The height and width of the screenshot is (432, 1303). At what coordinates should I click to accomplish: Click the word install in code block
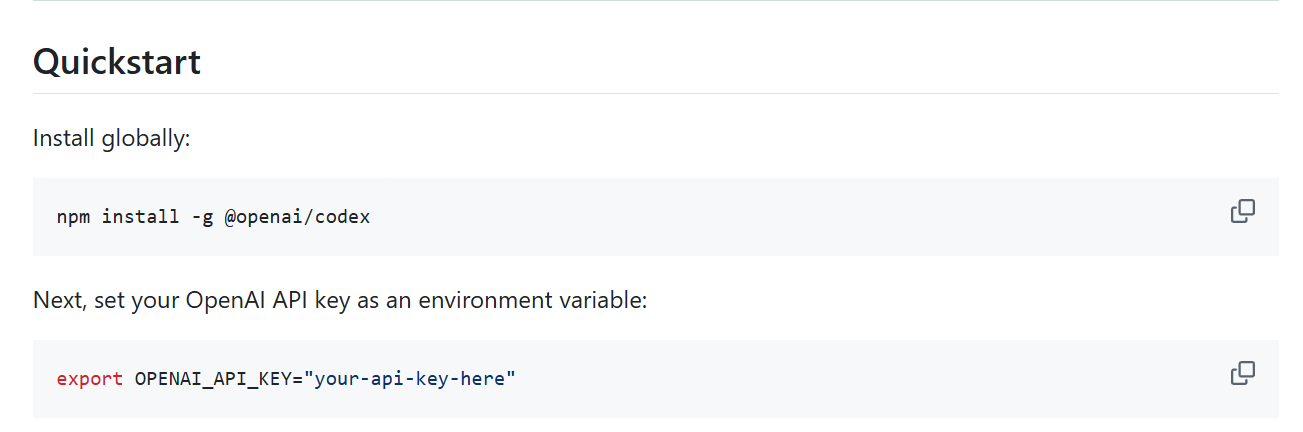tap(141, 217)
